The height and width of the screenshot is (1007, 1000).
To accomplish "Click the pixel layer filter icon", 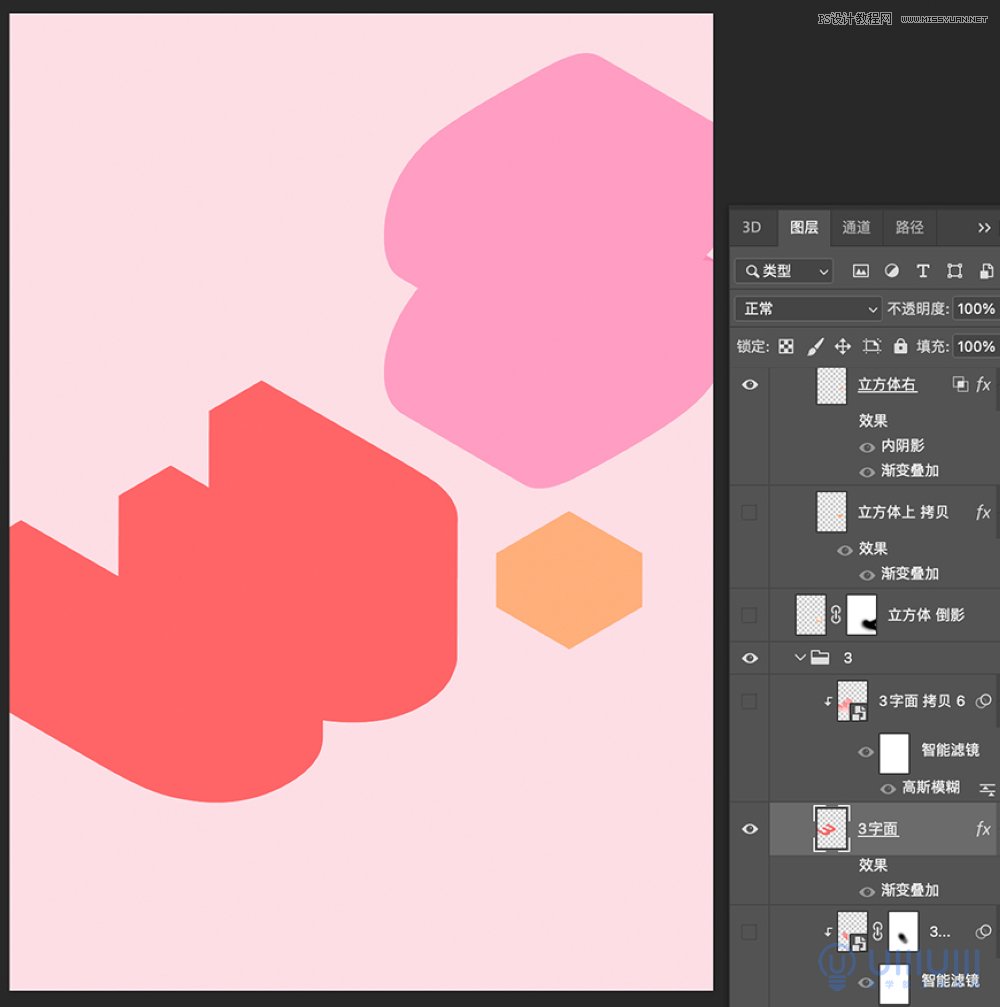I will [x=860, y=271].
